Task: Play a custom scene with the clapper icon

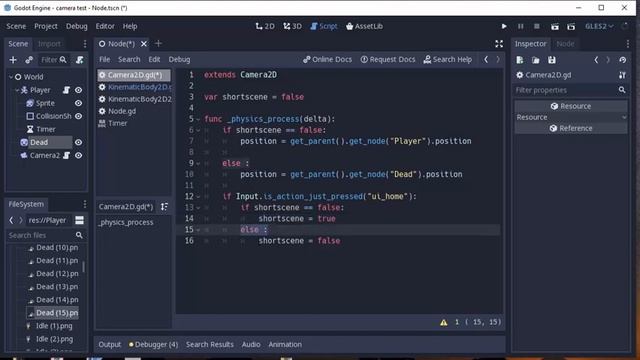Action: pyautogui.click(x=571, y=27)
